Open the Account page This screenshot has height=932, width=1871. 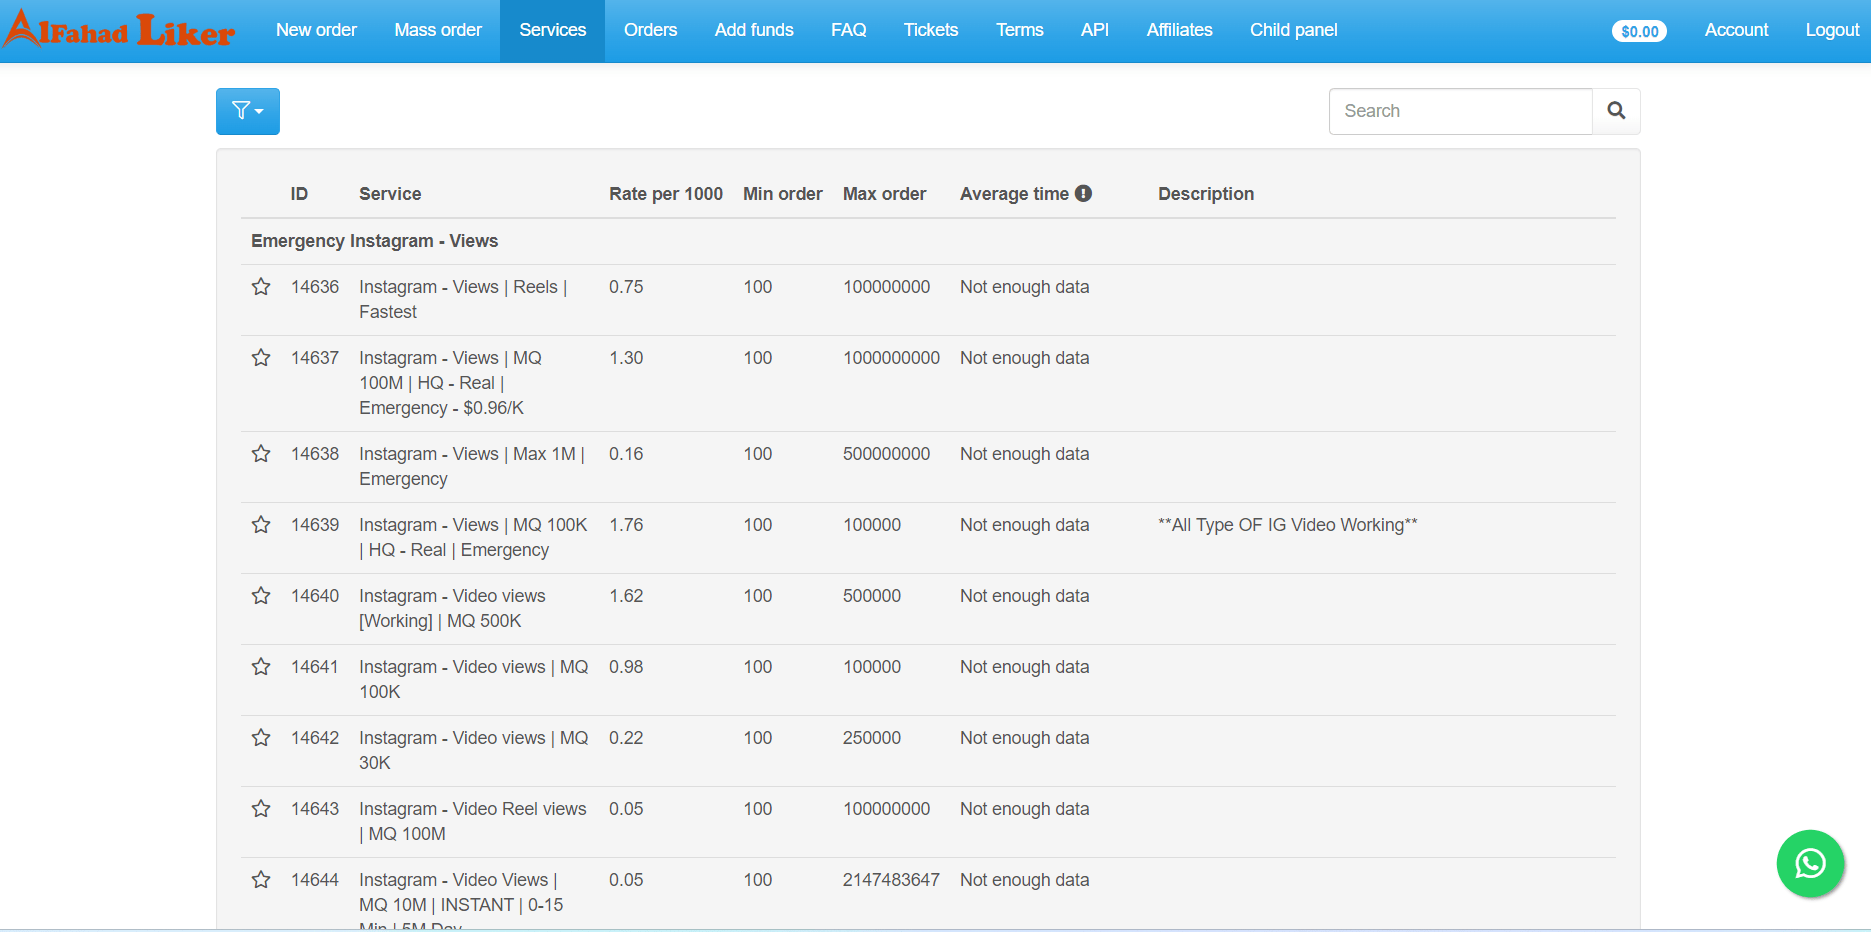point(1736,30)
